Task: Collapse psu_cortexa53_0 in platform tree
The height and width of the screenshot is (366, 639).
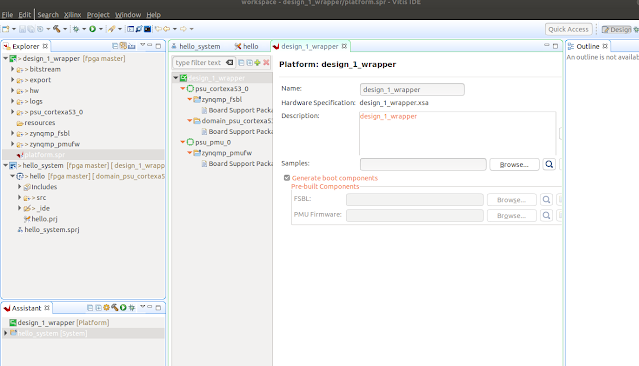Action: tap(183, 88)
